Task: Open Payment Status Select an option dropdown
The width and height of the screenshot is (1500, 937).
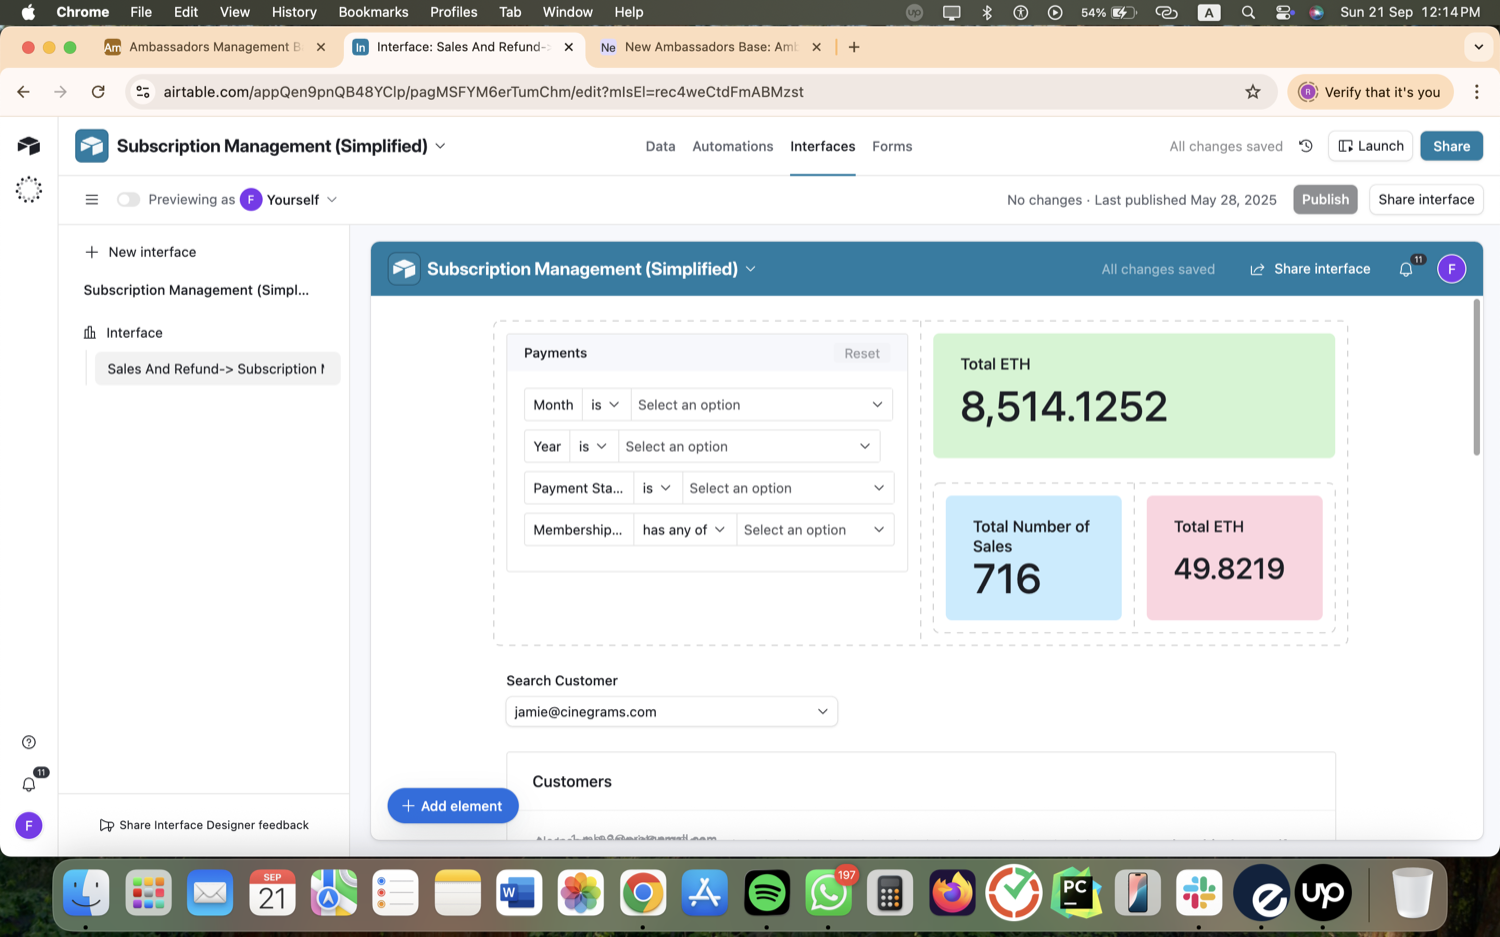Action: click(x=787, y=488)
